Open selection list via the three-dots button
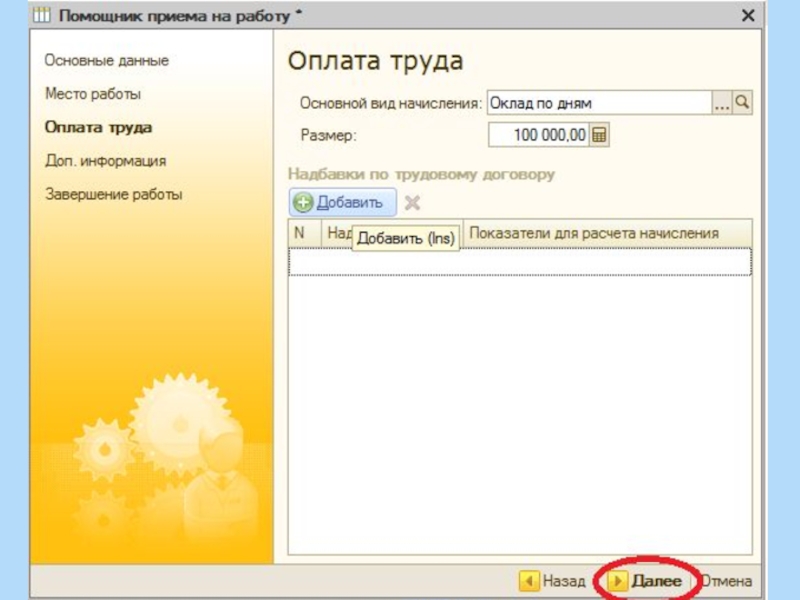Screen dimensions: 800x600 [x=721, y=103]
